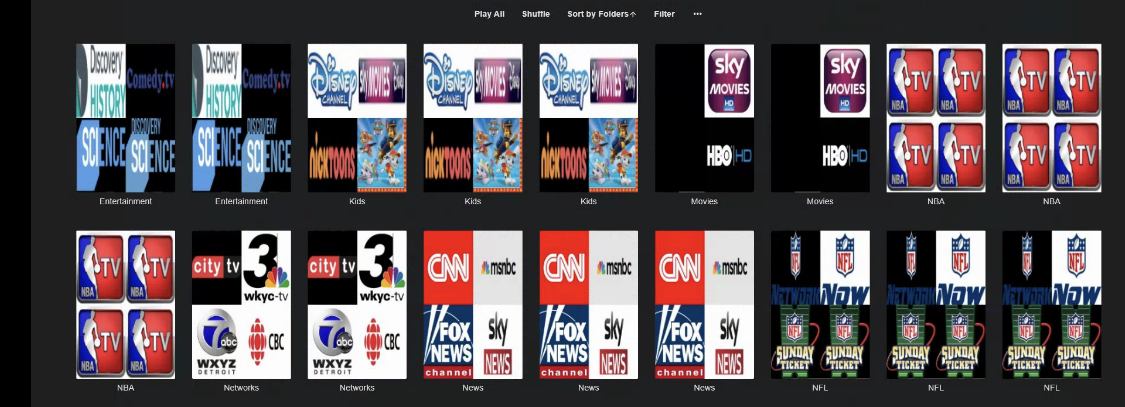Screen dimensions: 1125x407
Task: Open the left Networks folder thumbnail
Action: pyautogui.click(x=242, y=304)
